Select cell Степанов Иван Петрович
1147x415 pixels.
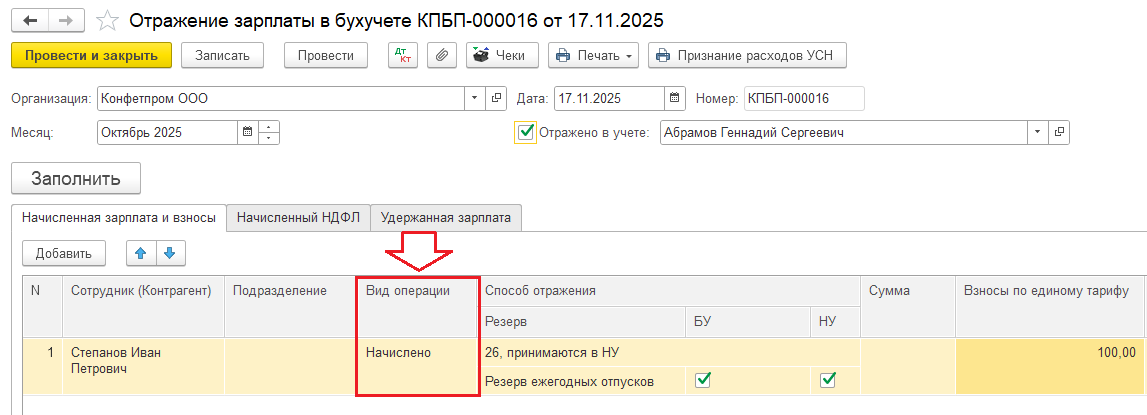click(x=143, y=366)
